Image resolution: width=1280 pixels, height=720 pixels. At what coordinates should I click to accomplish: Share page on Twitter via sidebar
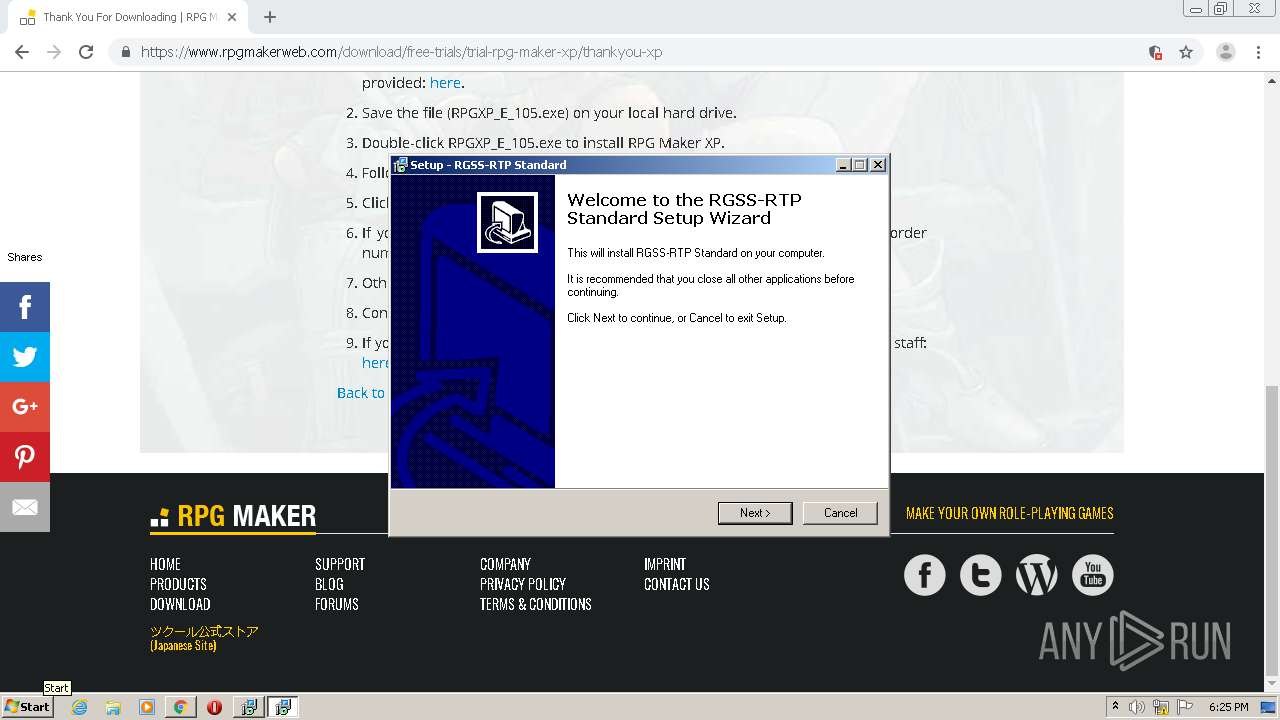pos(25,357)
